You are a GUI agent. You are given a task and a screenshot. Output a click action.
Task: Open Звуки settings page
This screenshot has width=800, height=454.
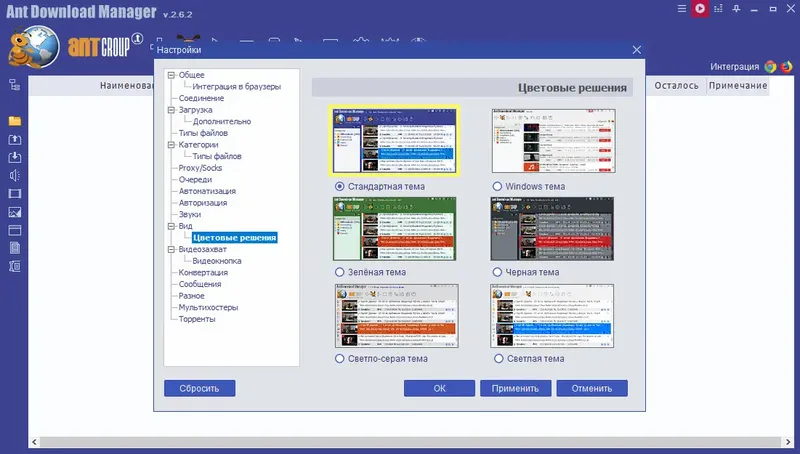pos(189,214)
